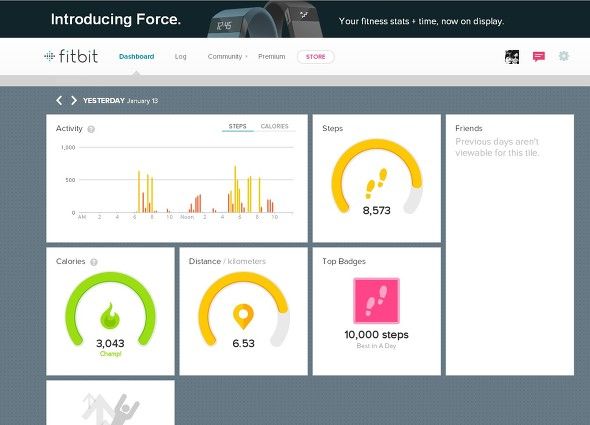
Task: Click the location pin distance icon
Action: (x=243, y=316)
